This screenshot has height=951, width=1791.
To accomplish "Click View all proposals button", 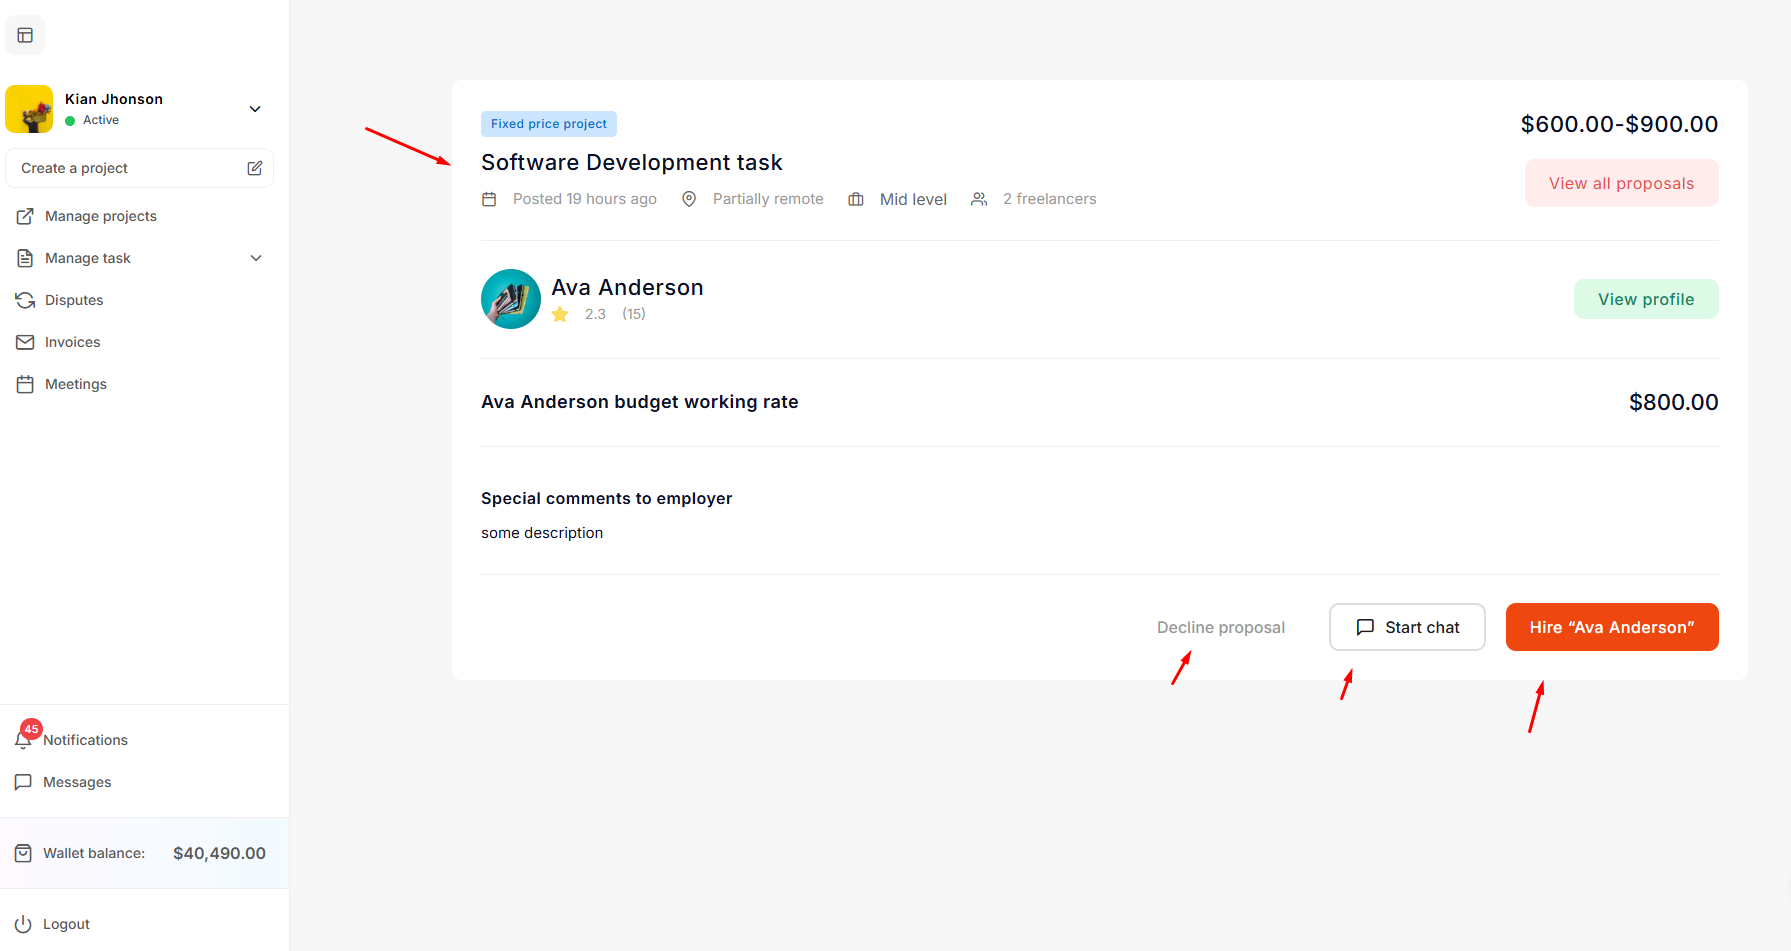I will pos(1621,183).
